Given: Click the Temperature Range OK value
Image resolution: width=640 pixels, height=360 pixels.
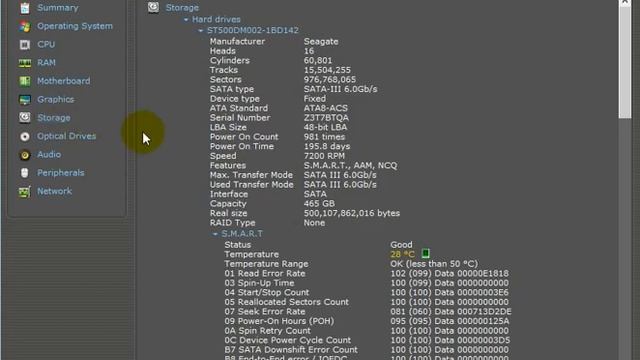Looking at the screenshot, I should tap(434, 264).
